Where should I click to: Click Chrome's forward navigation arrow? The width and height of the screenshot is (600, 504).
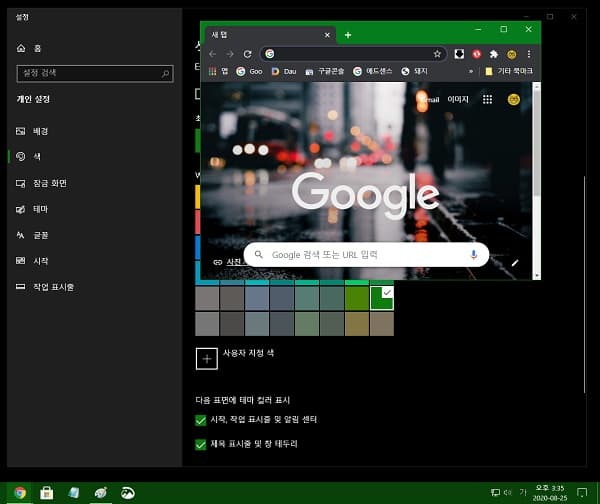230,54
